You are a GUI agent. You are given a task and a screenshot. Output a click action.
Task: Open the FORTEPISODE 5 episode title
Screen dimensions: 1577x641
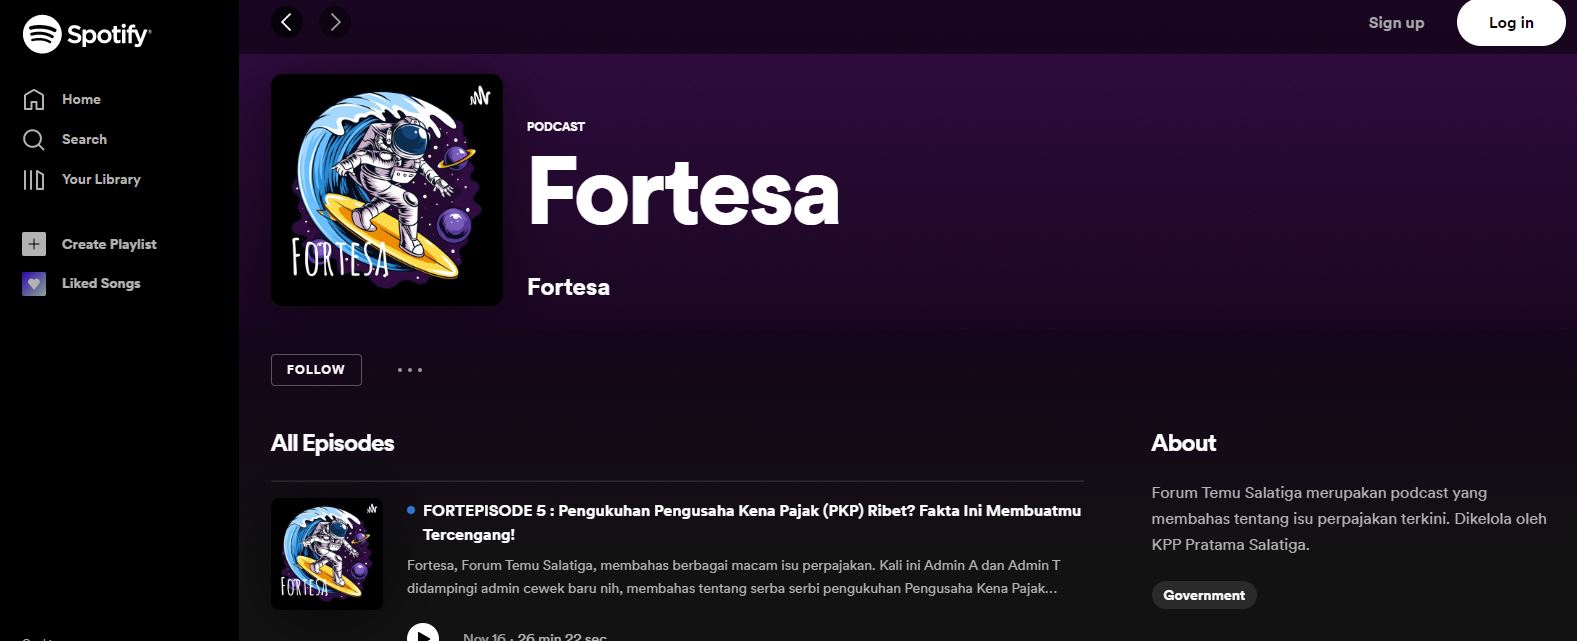click(x=751, y=522)
